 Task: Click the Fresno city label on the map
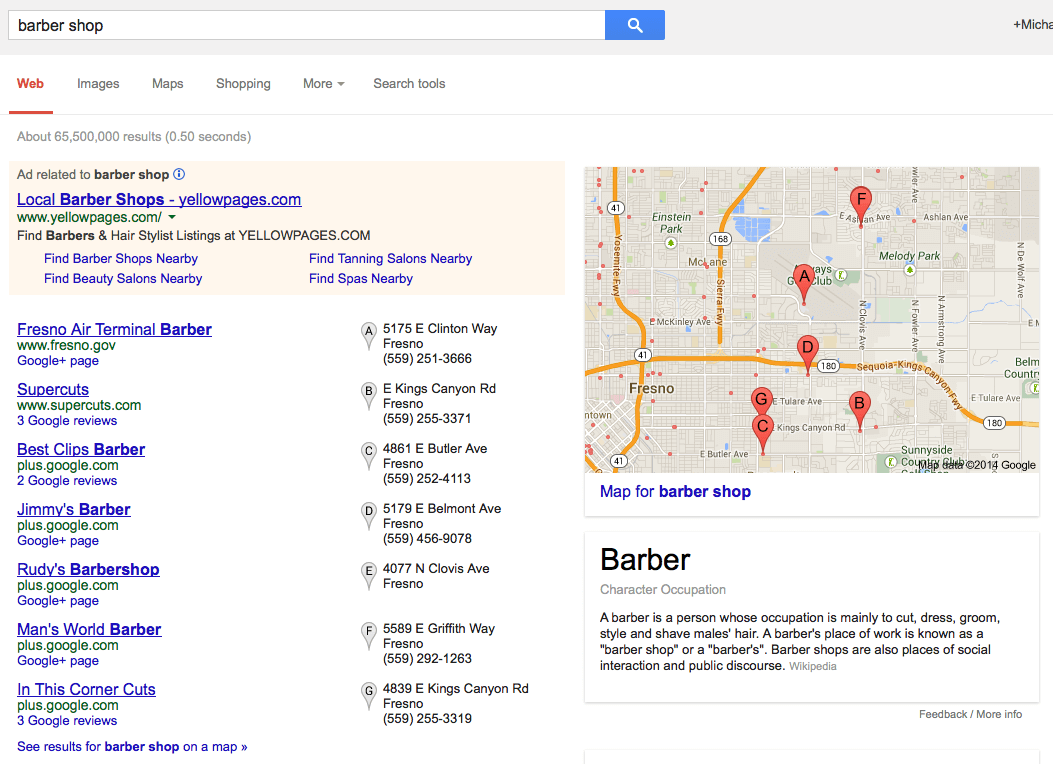(x=651, y=388)
